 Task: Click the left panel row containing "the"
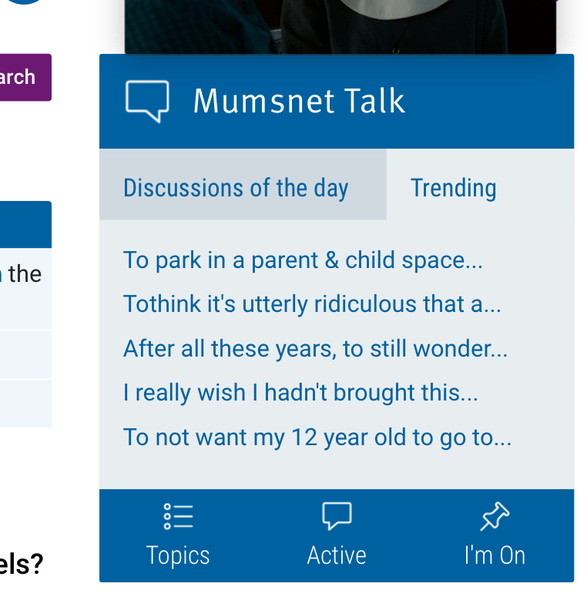pos(26,289)
